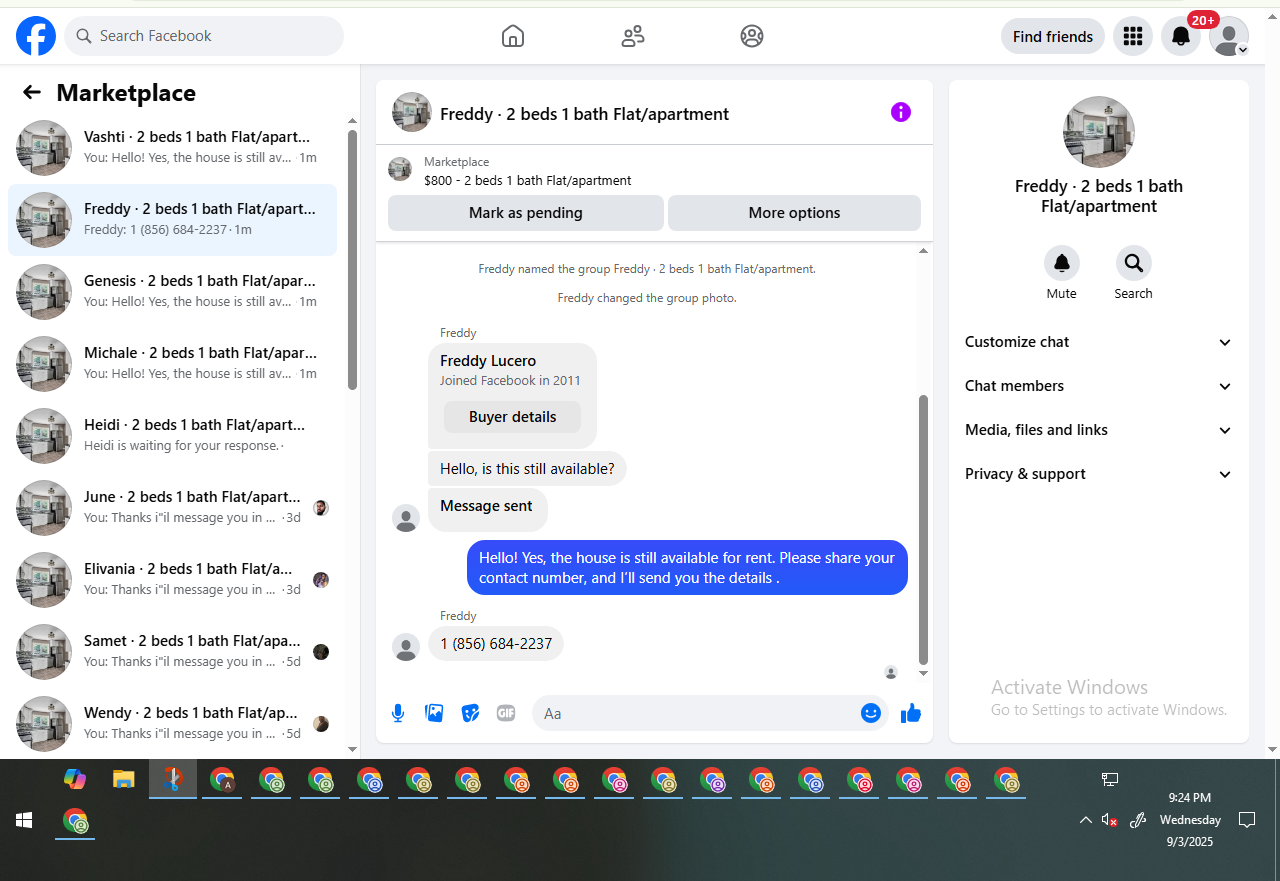Screen dimensions: 1280x881
Task: Open the Genesis conversation
Action: [172, 292]
